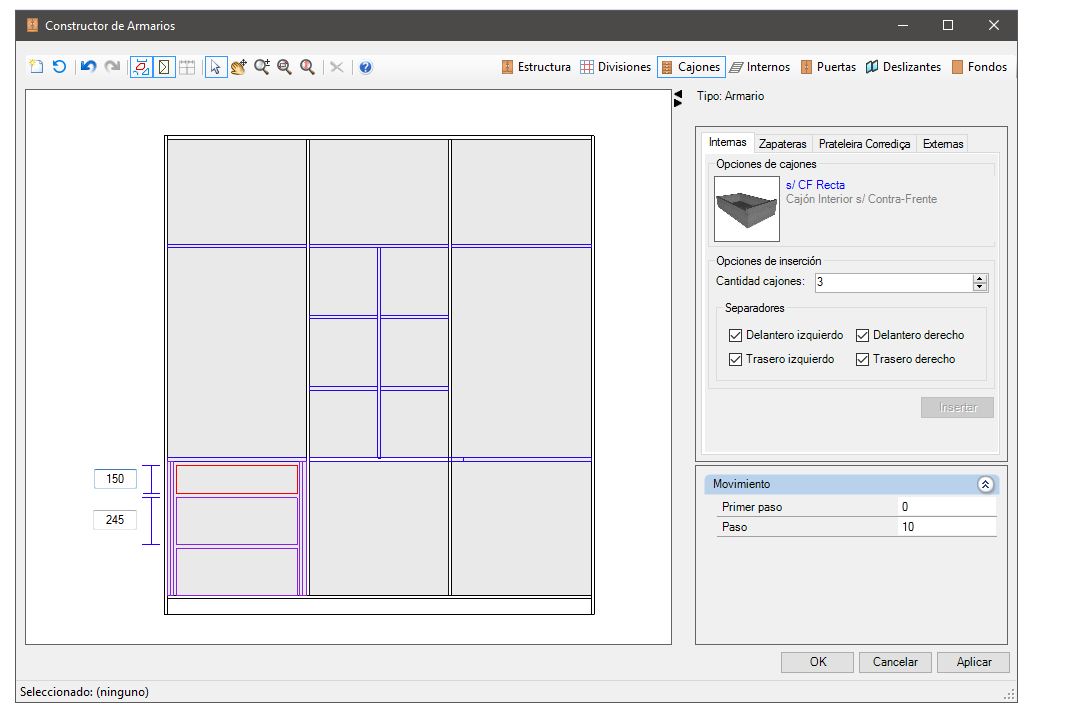Open the Divisiones section

pos(616,67)
